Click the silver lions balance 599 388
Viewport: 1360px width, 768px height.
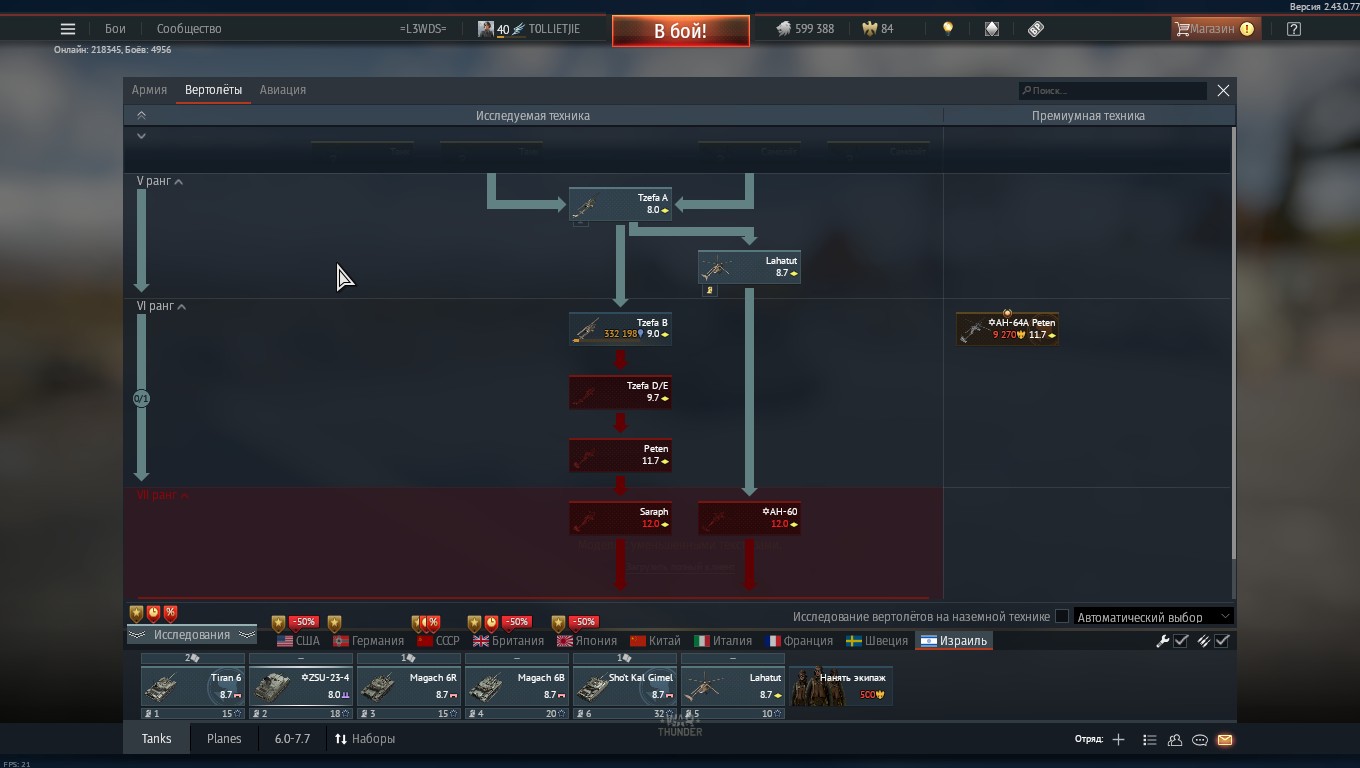pos(805,29)
